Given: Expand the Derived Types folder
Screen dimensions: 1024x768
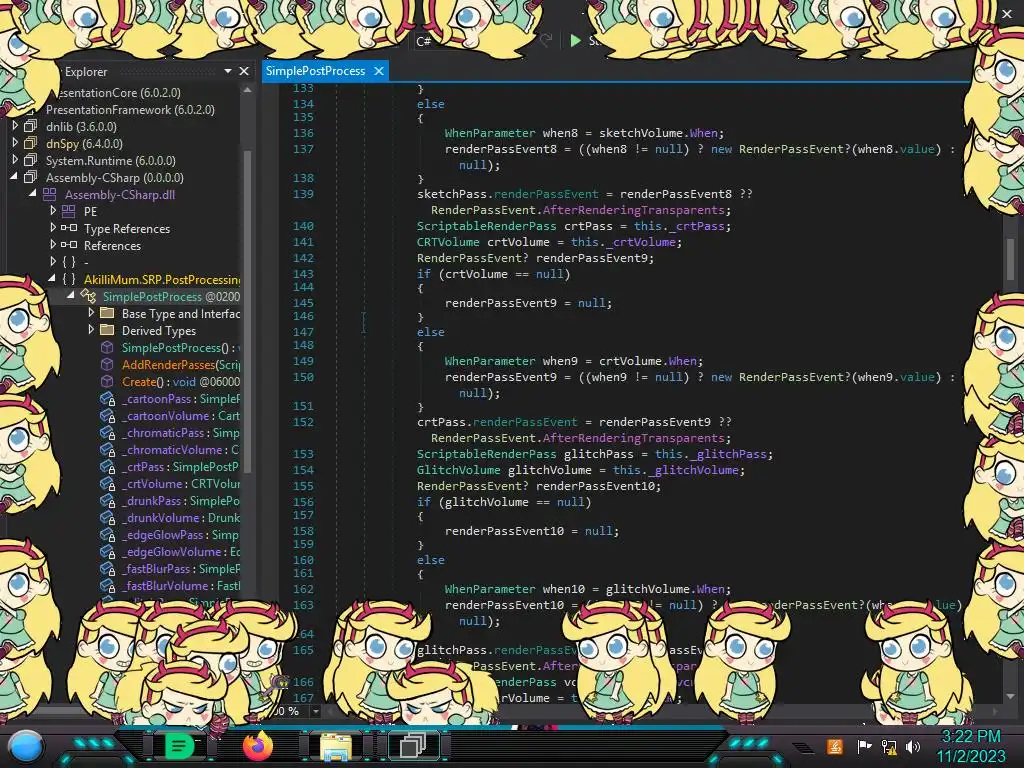Looking at the screenshot, I should [91, 330].
